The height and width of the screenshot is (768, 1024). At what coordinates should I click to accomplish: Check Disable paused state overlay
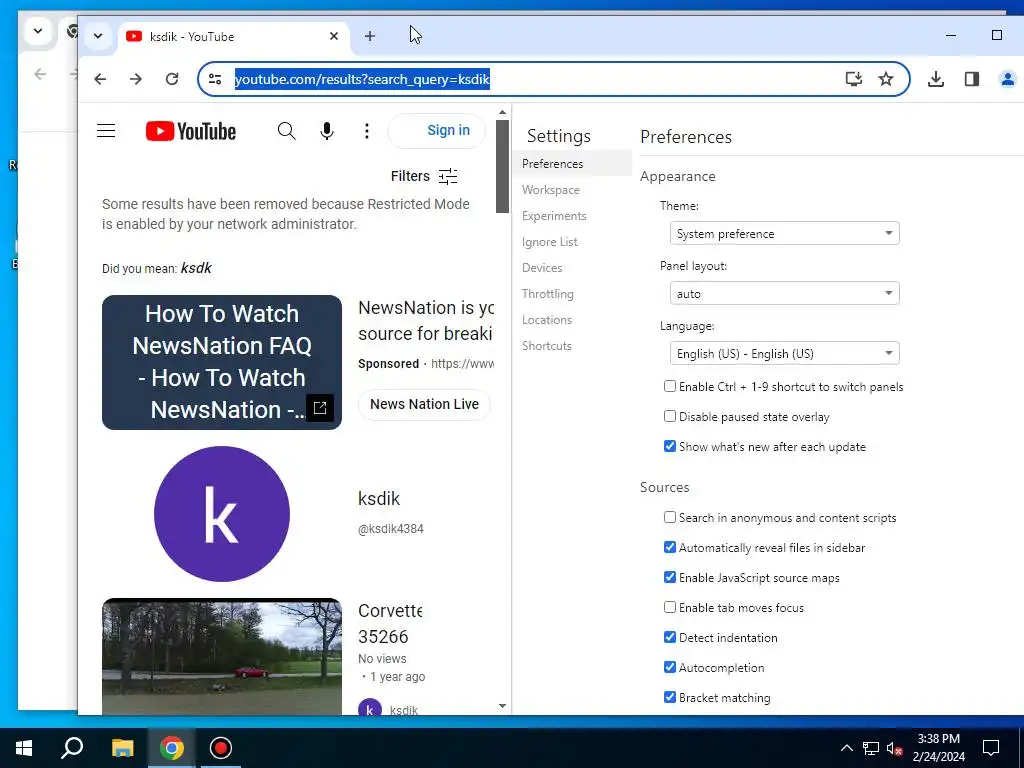[x=669, y=416]
